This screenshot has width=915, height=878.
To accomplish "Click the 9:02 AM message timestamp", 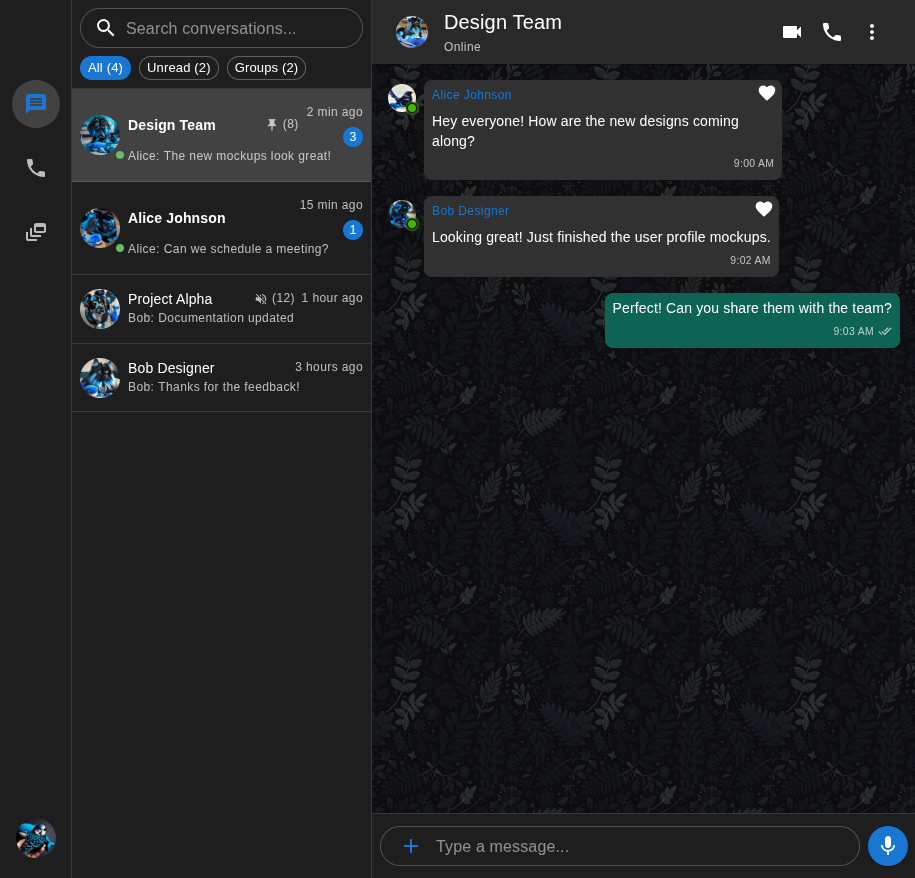I will [x=750, y=260].
